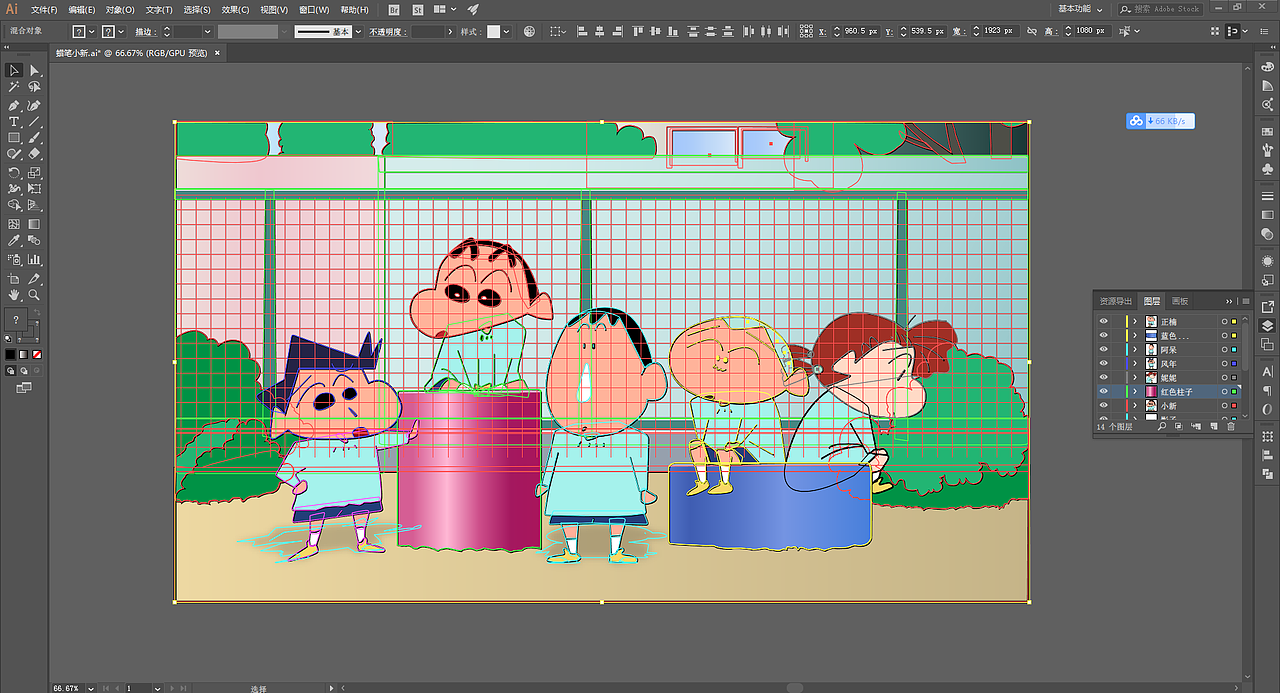Toggle visibility of 正楠 layer
Screen dimensions: 1280x693
pos(1104,322)
